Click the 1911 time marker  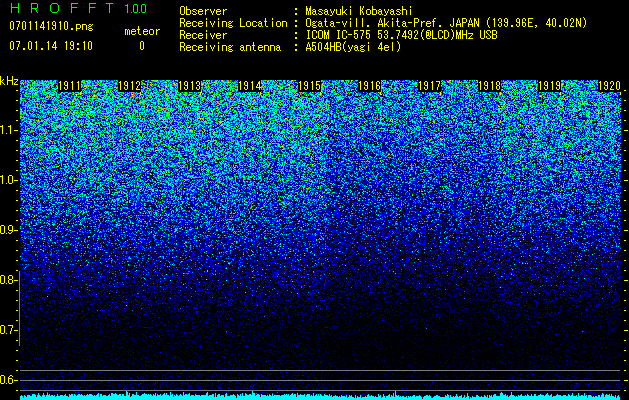(x=70, y=86)
